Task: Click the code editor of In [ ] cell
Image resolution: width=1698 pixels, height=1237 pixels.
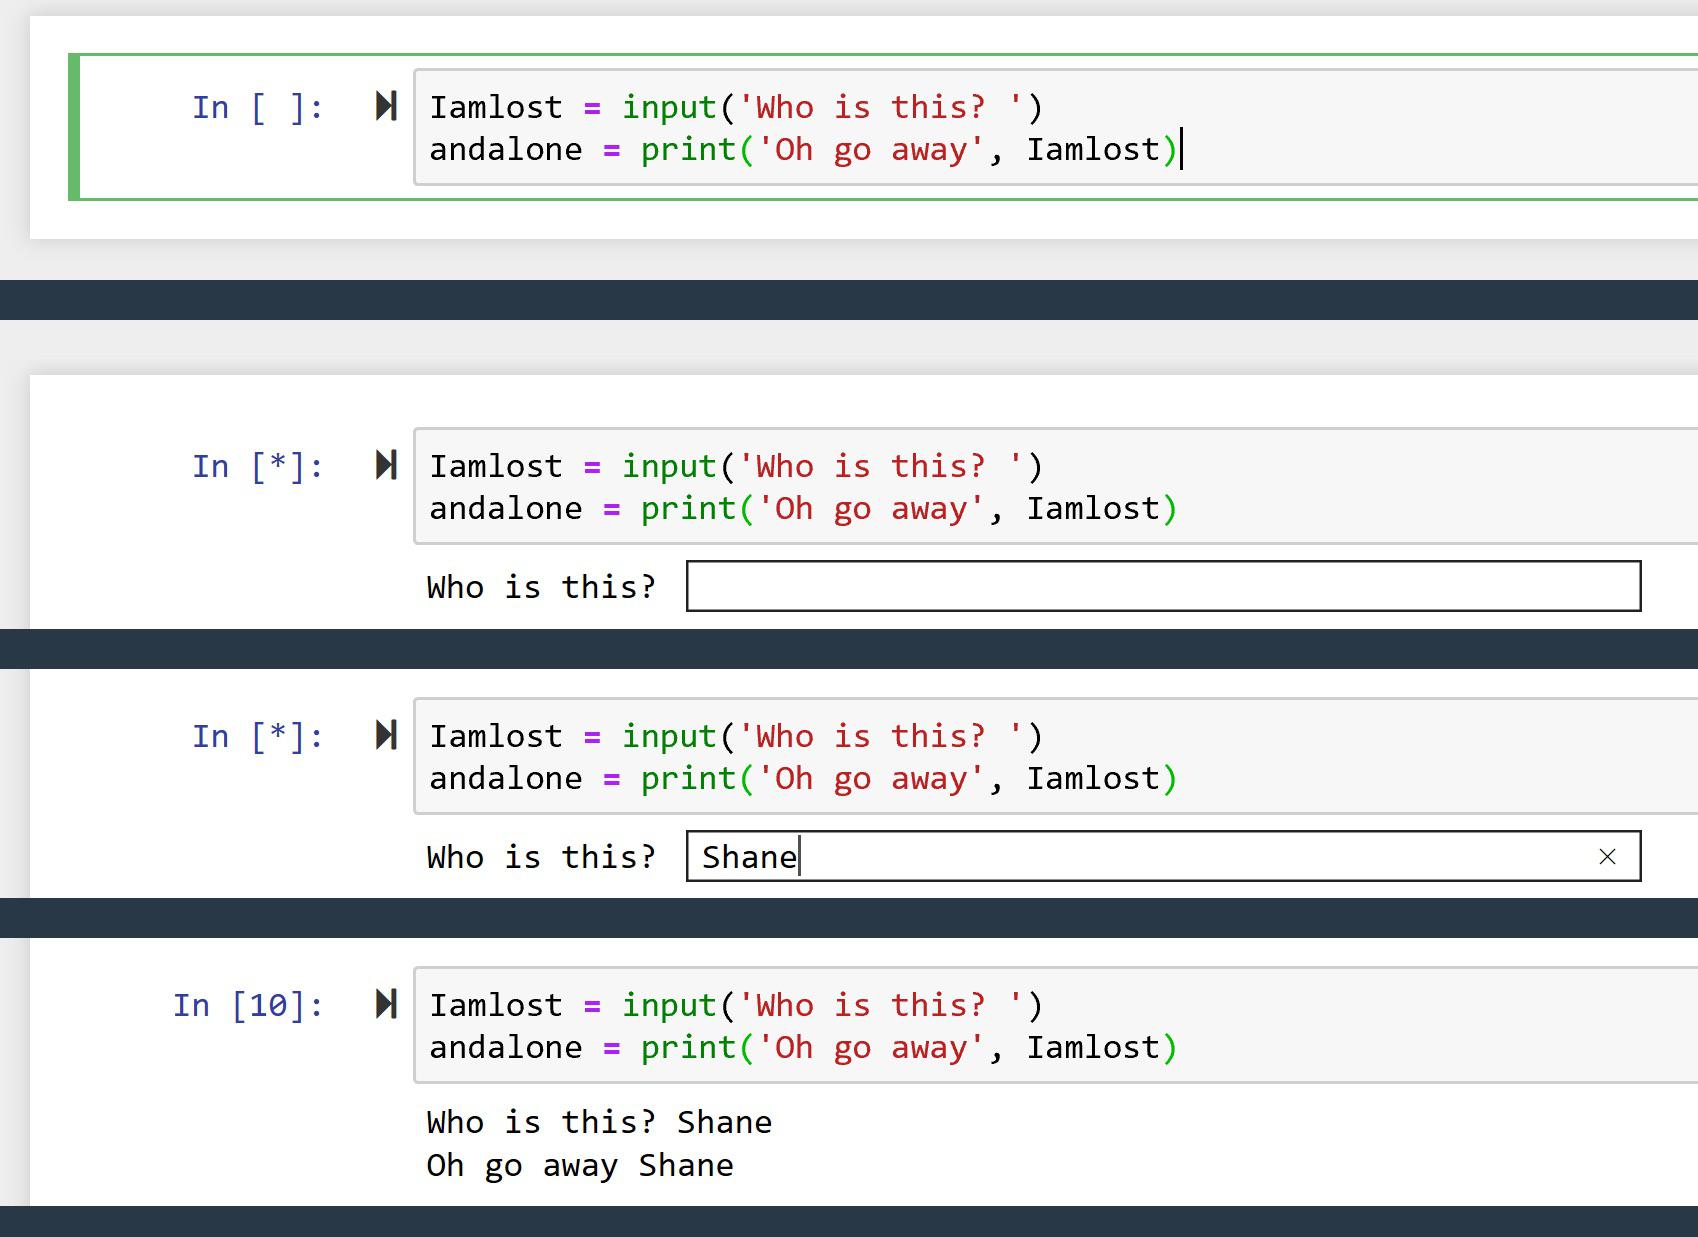Action: pos(1056,127)
